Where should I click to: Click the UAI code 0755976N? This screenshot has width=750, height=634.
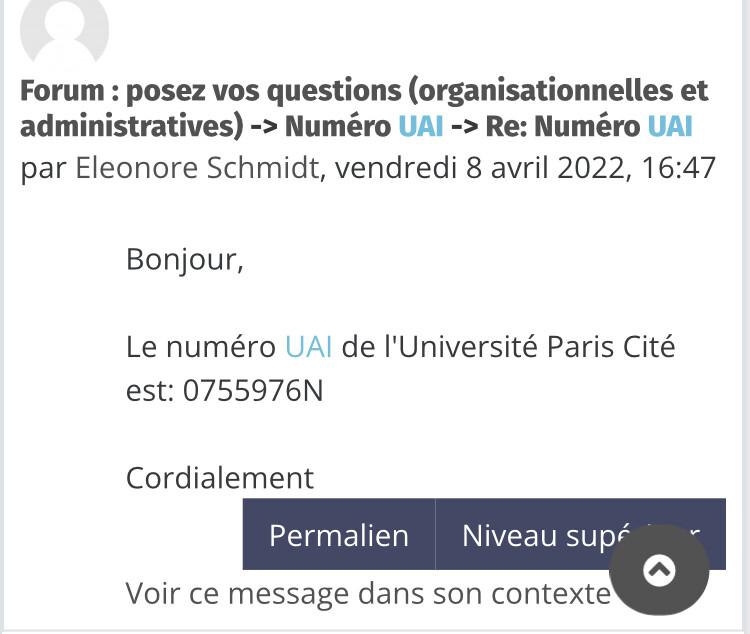click(x=254, y=390)
